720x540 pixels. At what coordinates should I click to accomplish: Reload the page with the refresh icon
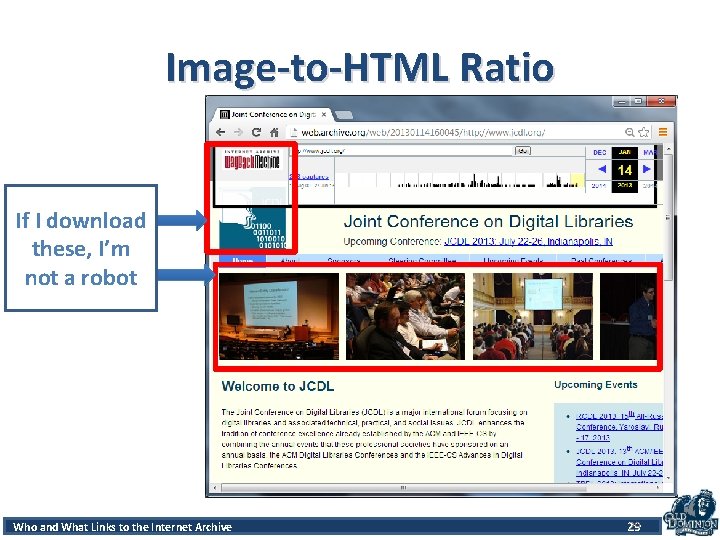[256, 132]
